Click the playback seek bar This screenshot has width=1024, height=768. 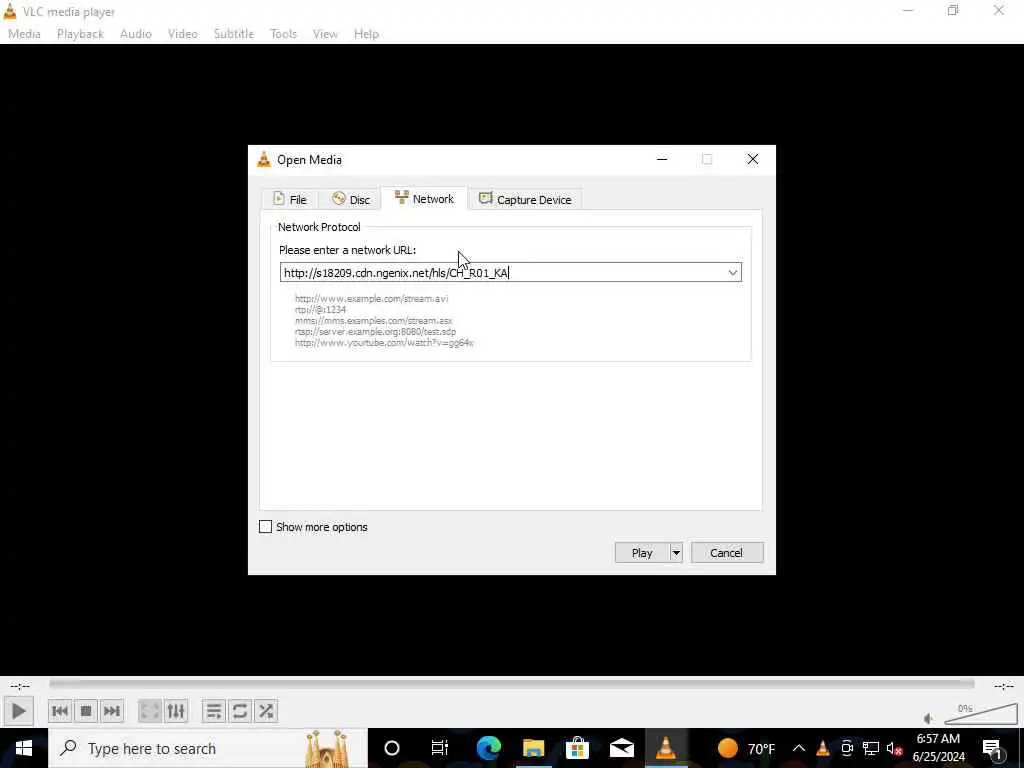pyautogui.click(x=511, y=684)
